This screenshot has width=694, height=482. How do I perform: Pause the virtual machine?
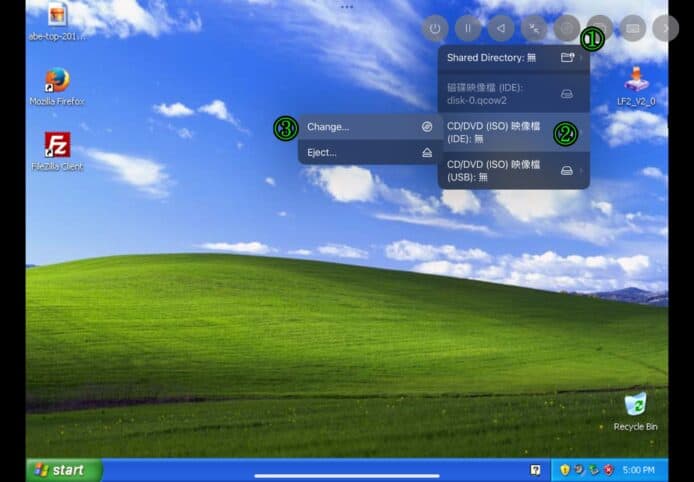(x=467, y=29)
